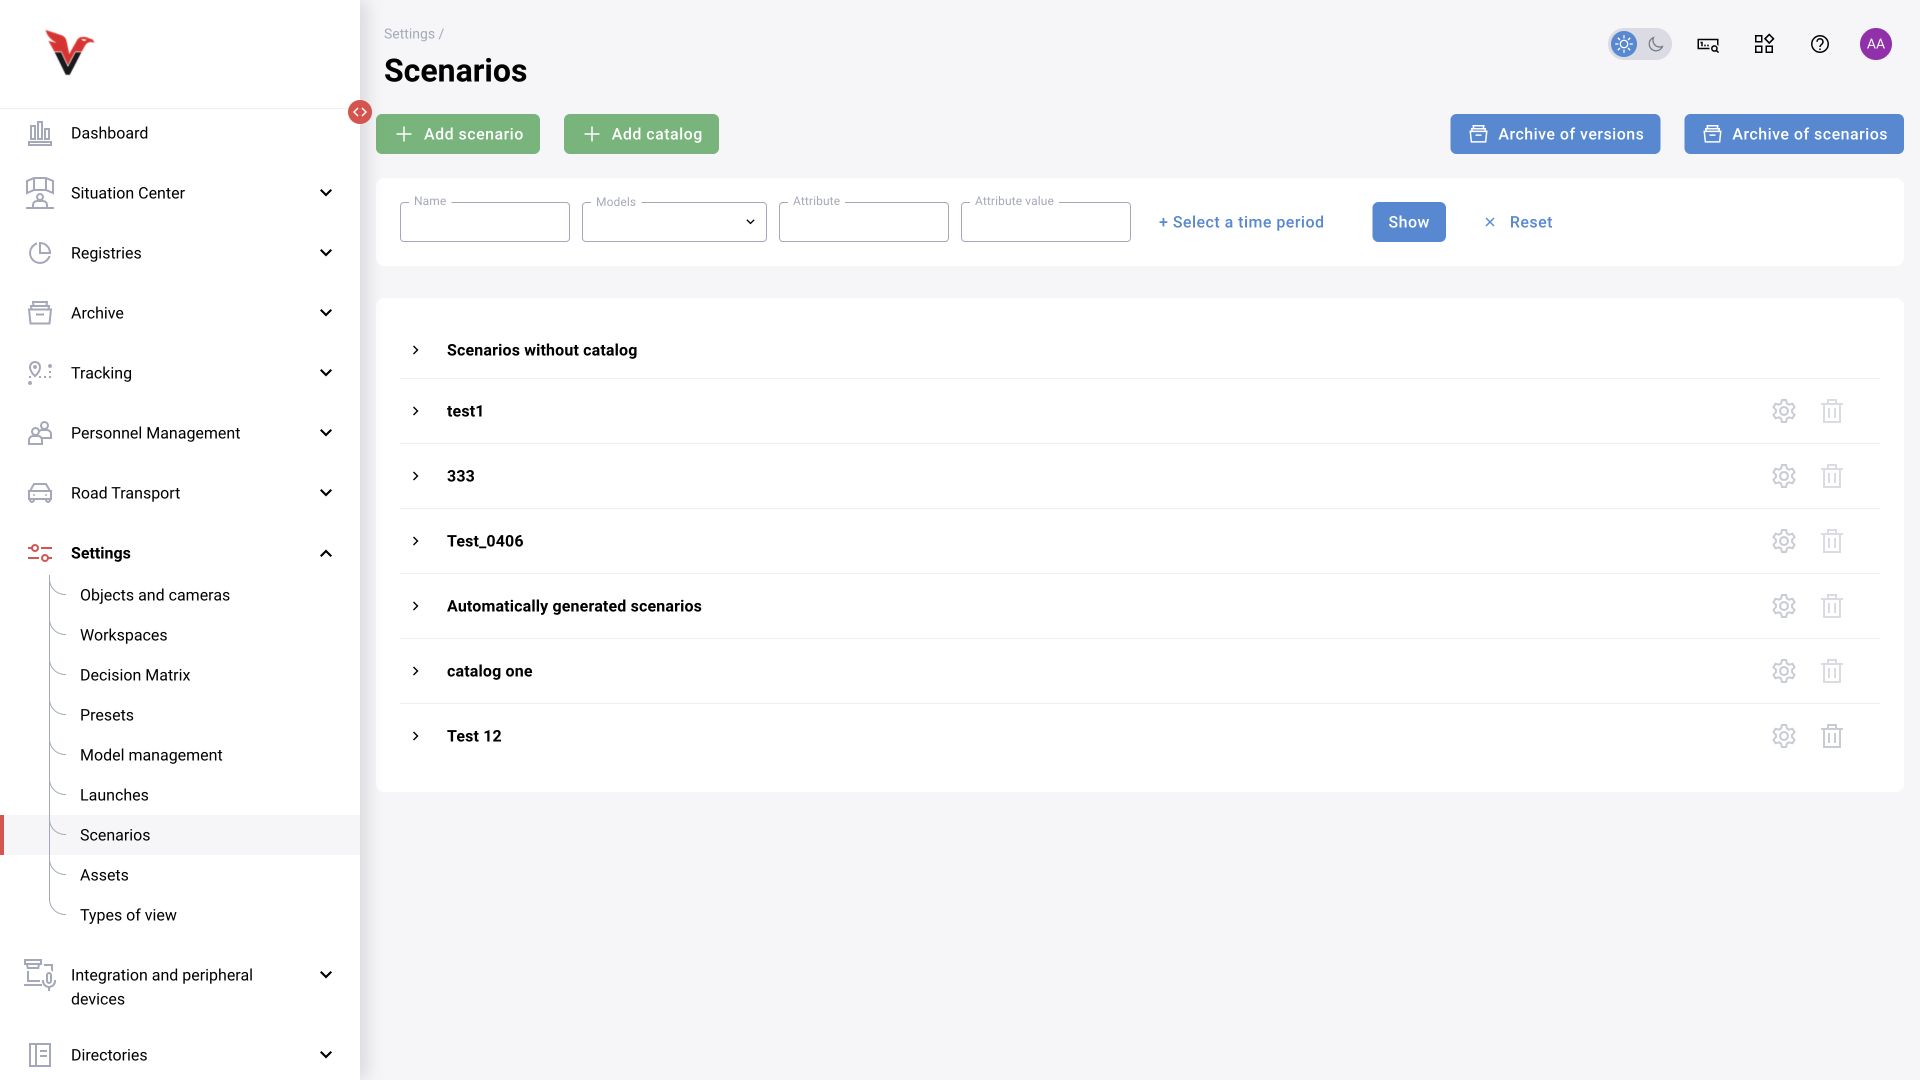Image resolution: width=1920 pixels, height=1080 pixels.
Task: Open settings gear for Automatically generated scenarios
Action: click(x=1784, y=606)
